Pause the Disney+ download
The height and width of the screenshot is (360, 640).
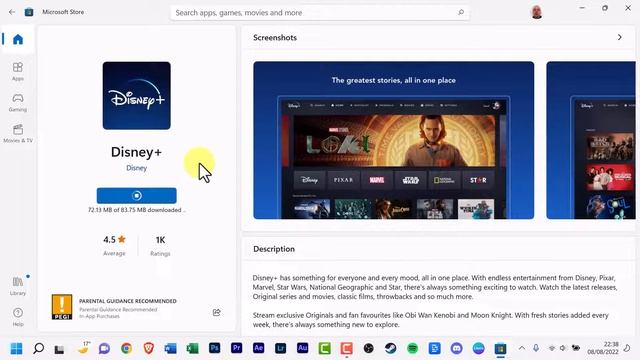pos(137,196)
